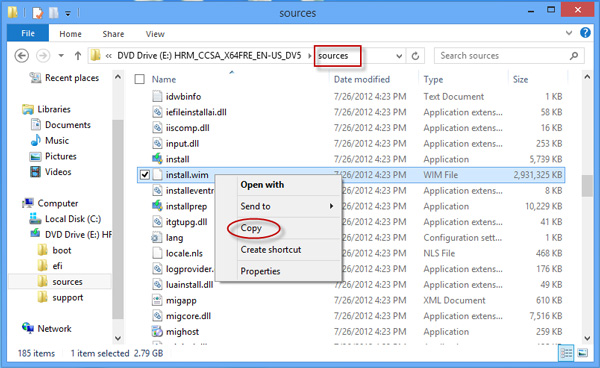Choose Properties from the context menu
This screenshot has height=368, width=600.
point(260,271)
